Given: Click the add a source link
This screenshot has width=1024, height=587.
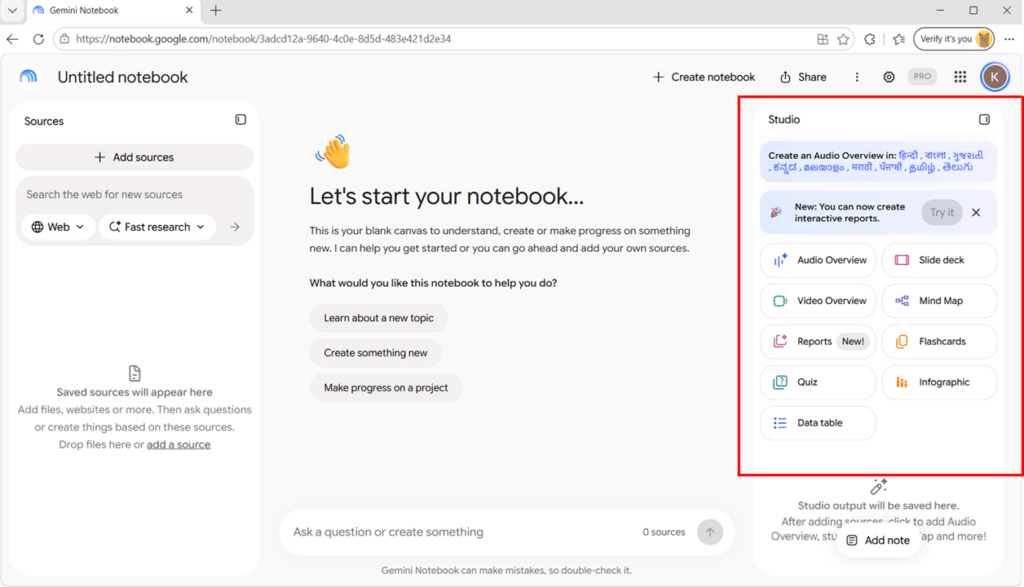Looking at the screenshot, I should click(x=178, y=445).
